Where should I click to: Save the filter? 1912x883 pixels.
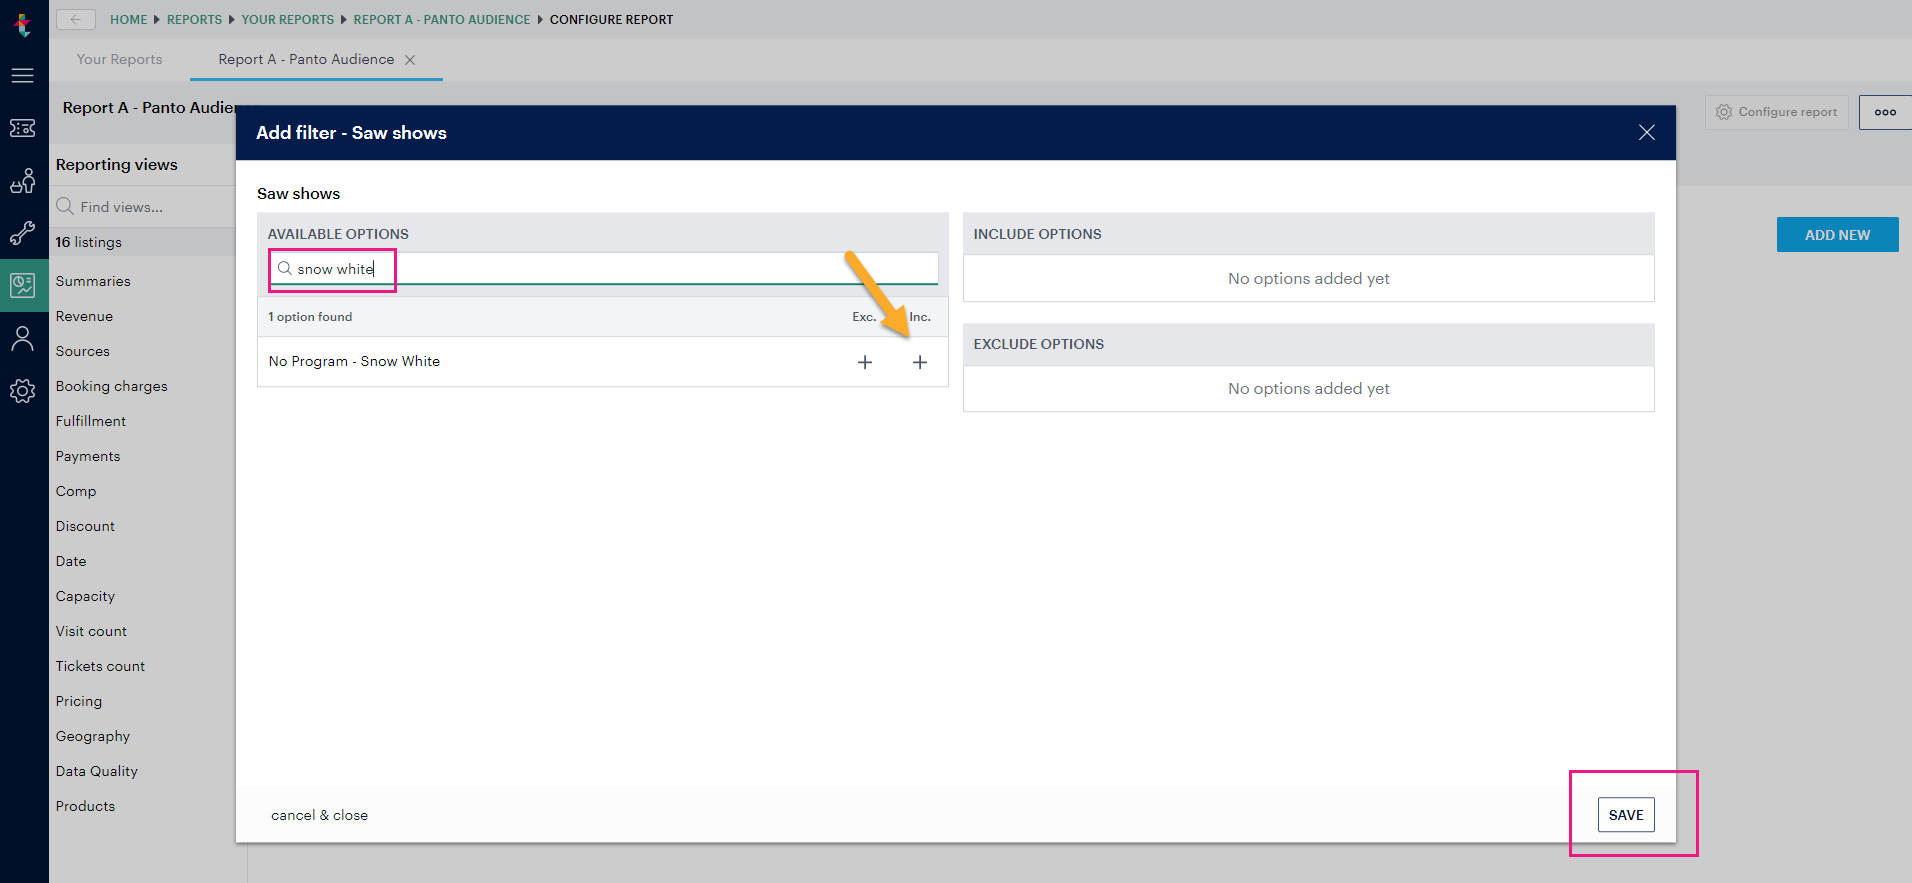pyautogui.click(x=1626, y=815)
